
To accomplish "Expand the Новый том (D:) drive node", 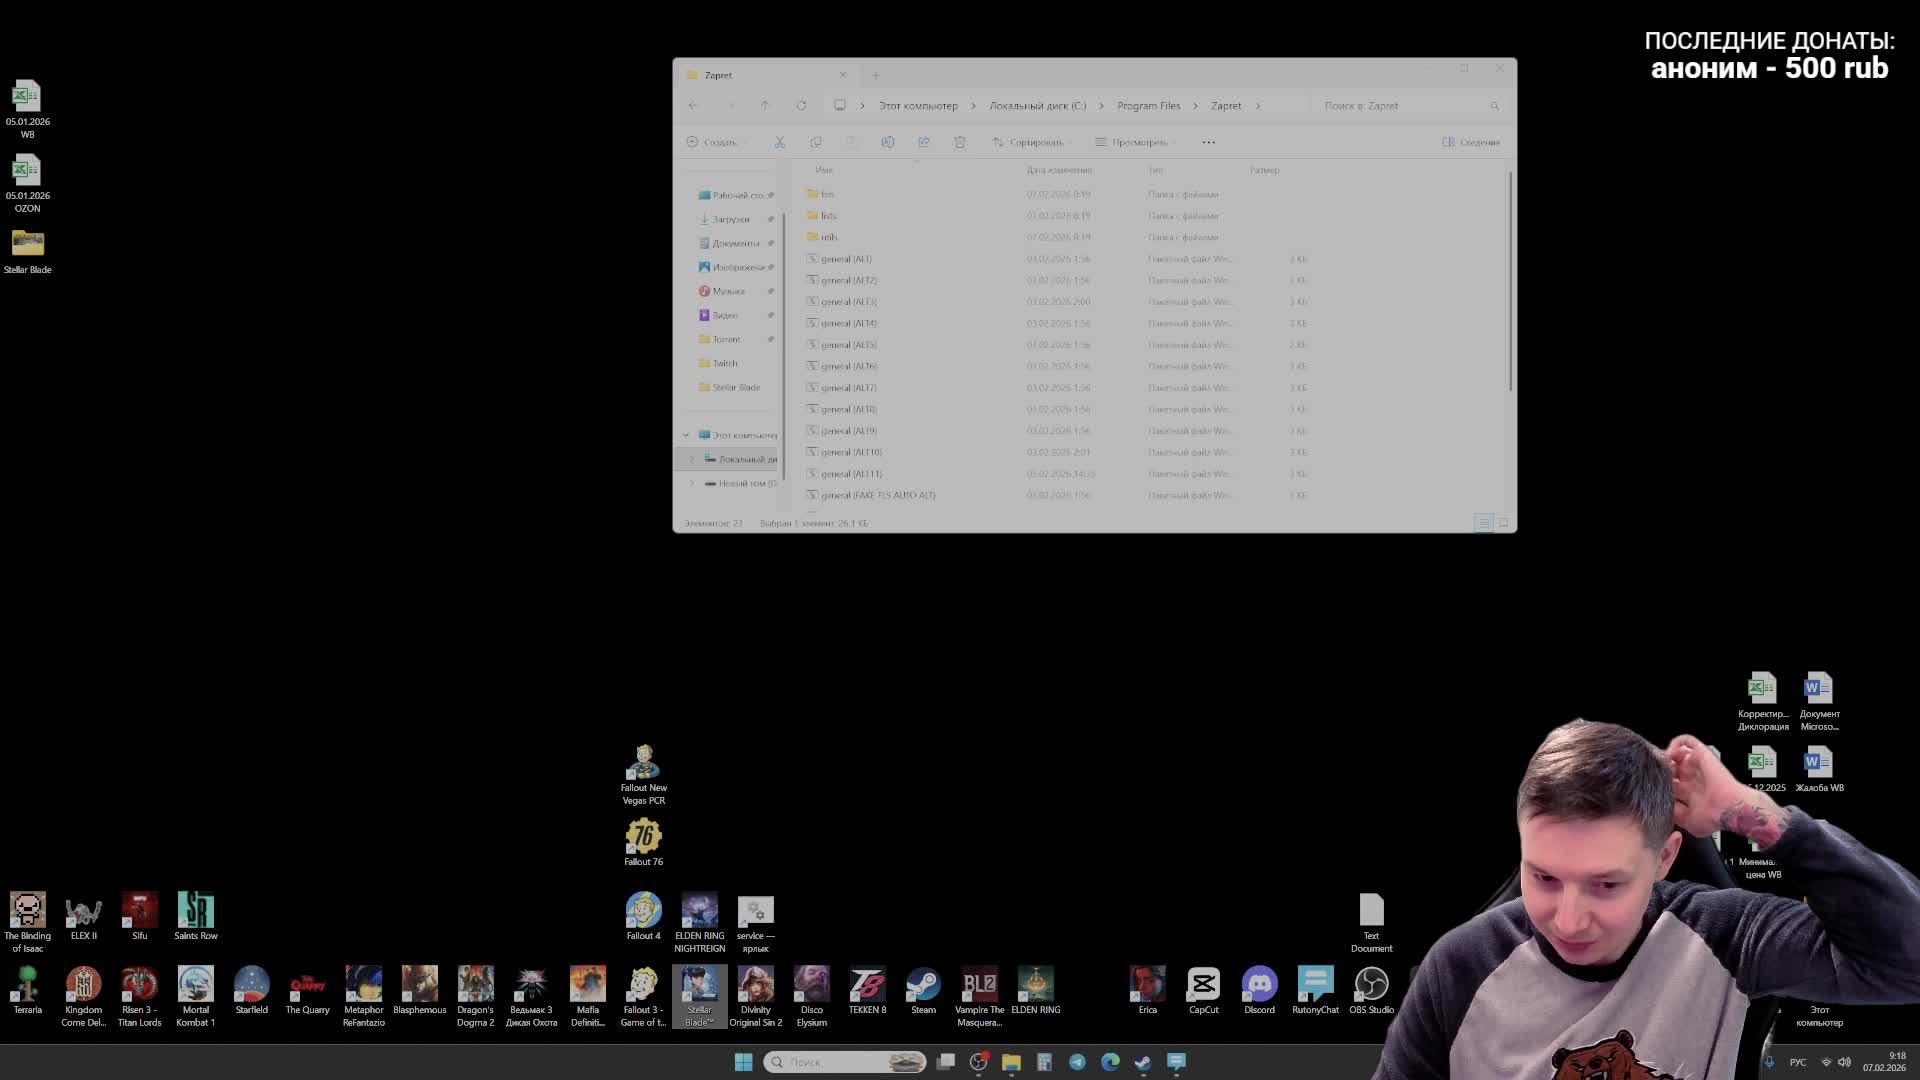I will pos(691,483).
